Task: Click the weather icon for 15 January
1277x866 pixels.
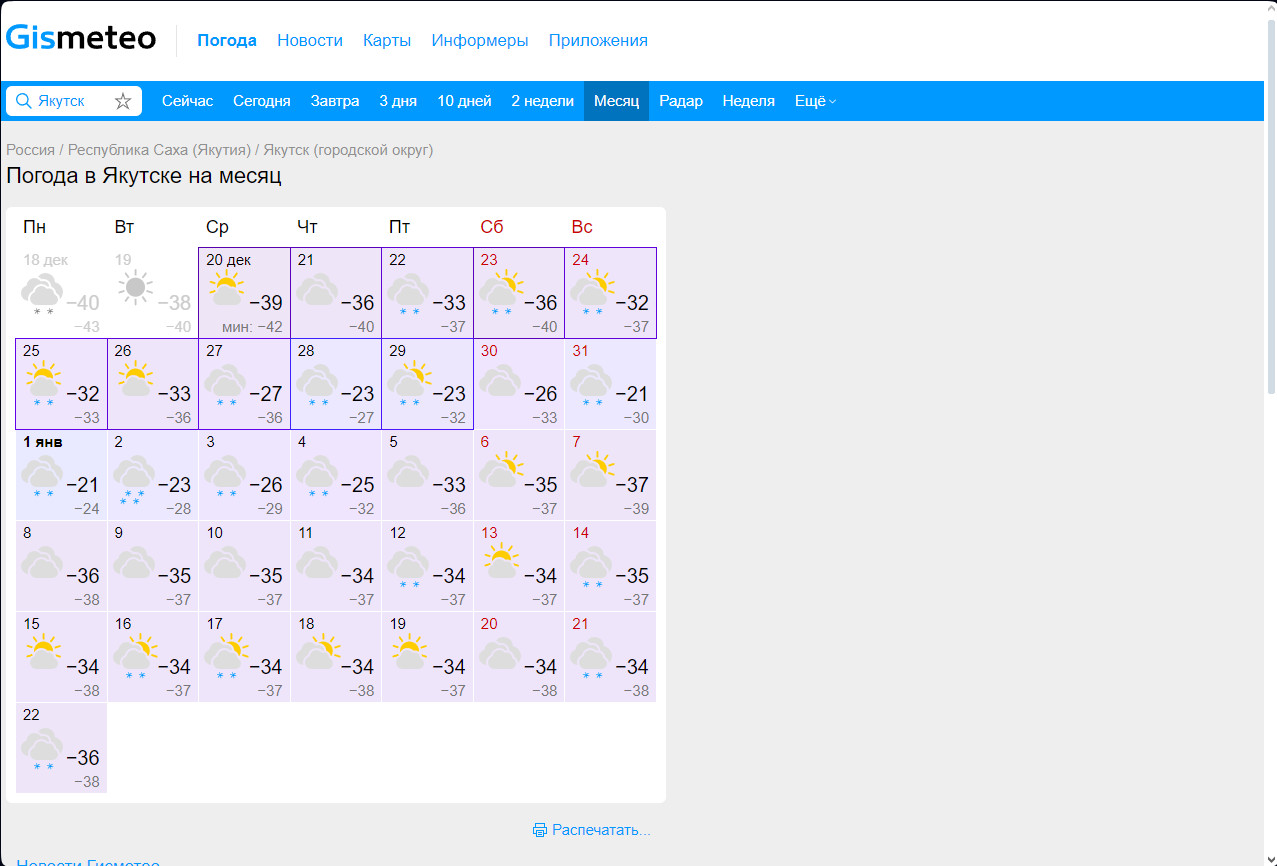Action: coord(43,652)
